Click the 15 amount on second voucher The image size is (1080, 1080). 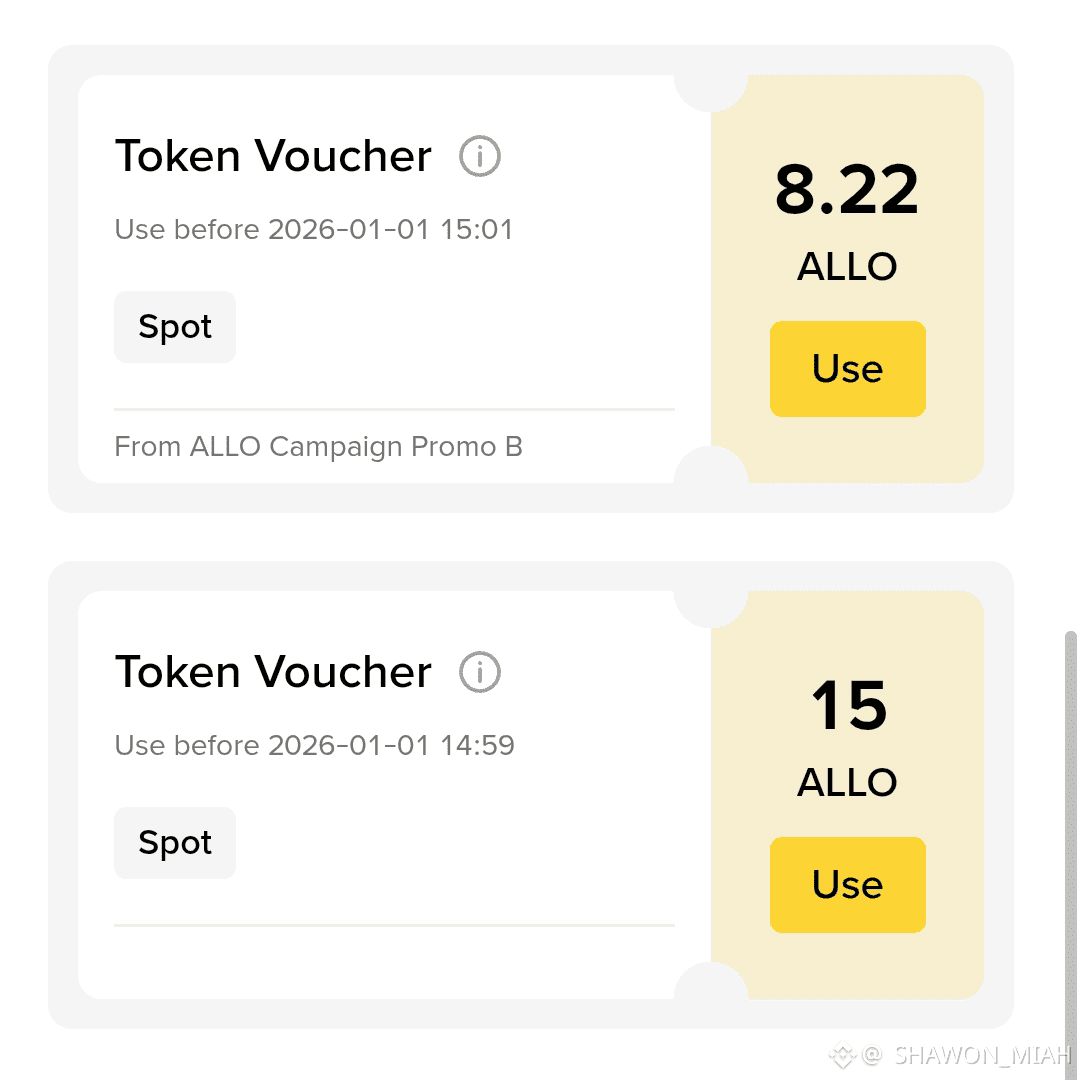[849, 705]
